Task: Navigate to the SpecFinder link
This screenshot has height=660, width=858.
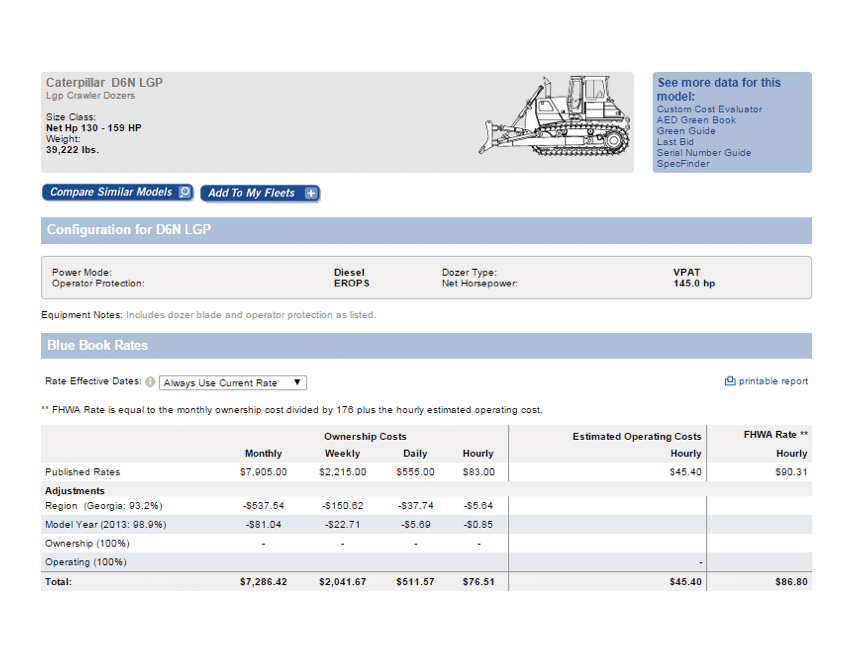Action: click(x=683, y=164)
